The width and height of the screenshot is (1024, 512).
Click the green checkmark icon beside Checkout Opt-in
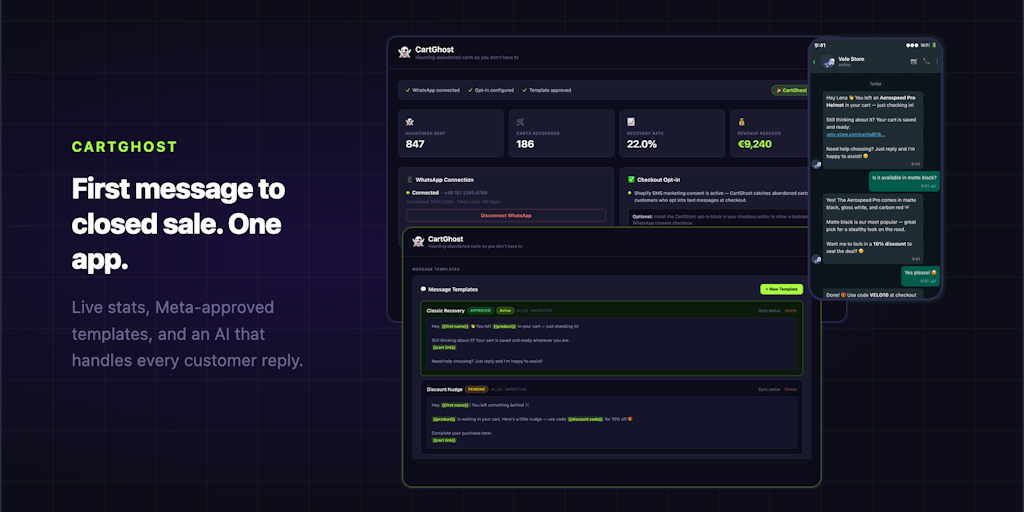631,180
